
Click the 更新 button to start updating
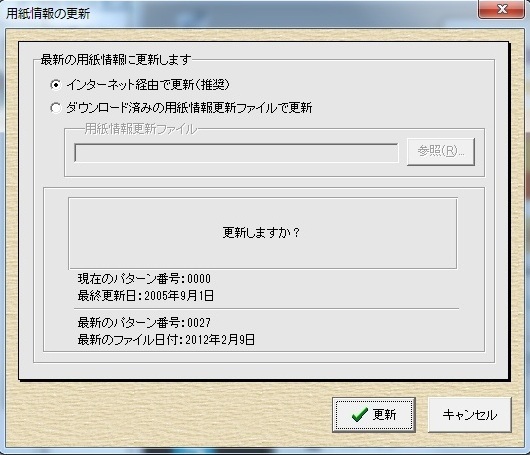(x=374, y=415)
